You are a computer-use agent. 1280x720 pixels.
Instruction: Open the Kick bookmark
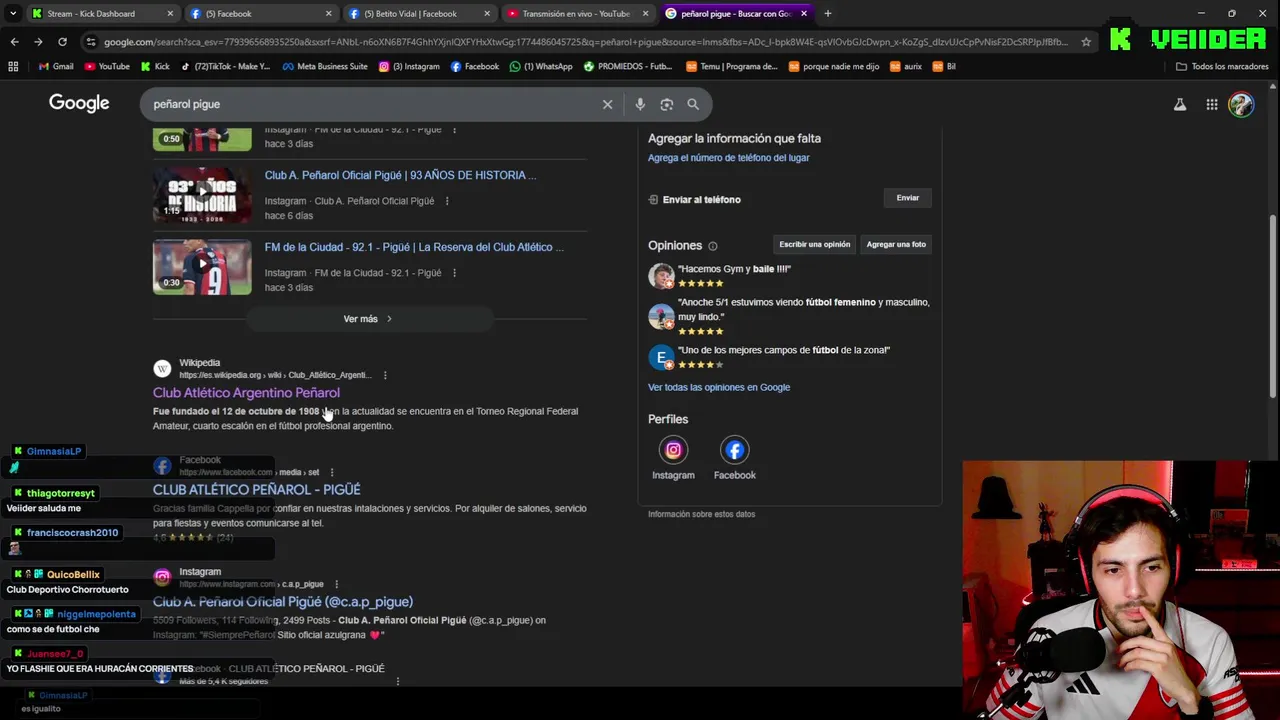155,66
